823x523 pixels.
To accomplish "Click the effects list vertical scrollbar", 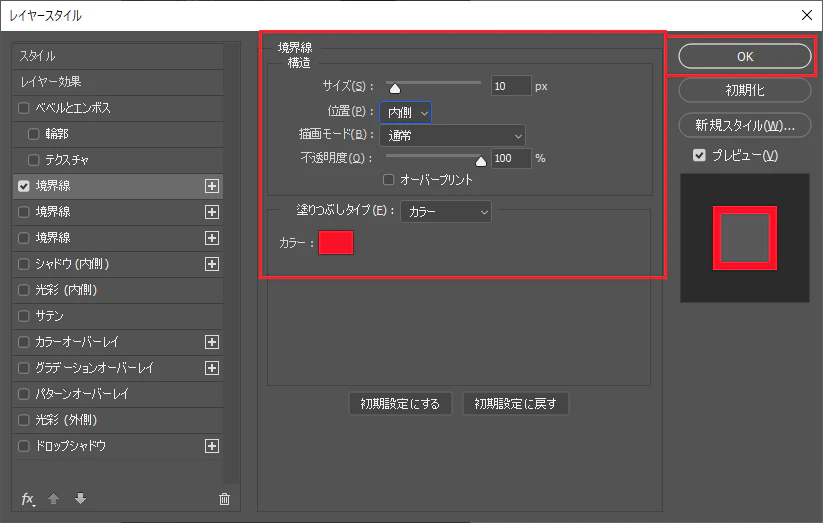I will coord(231,263).
